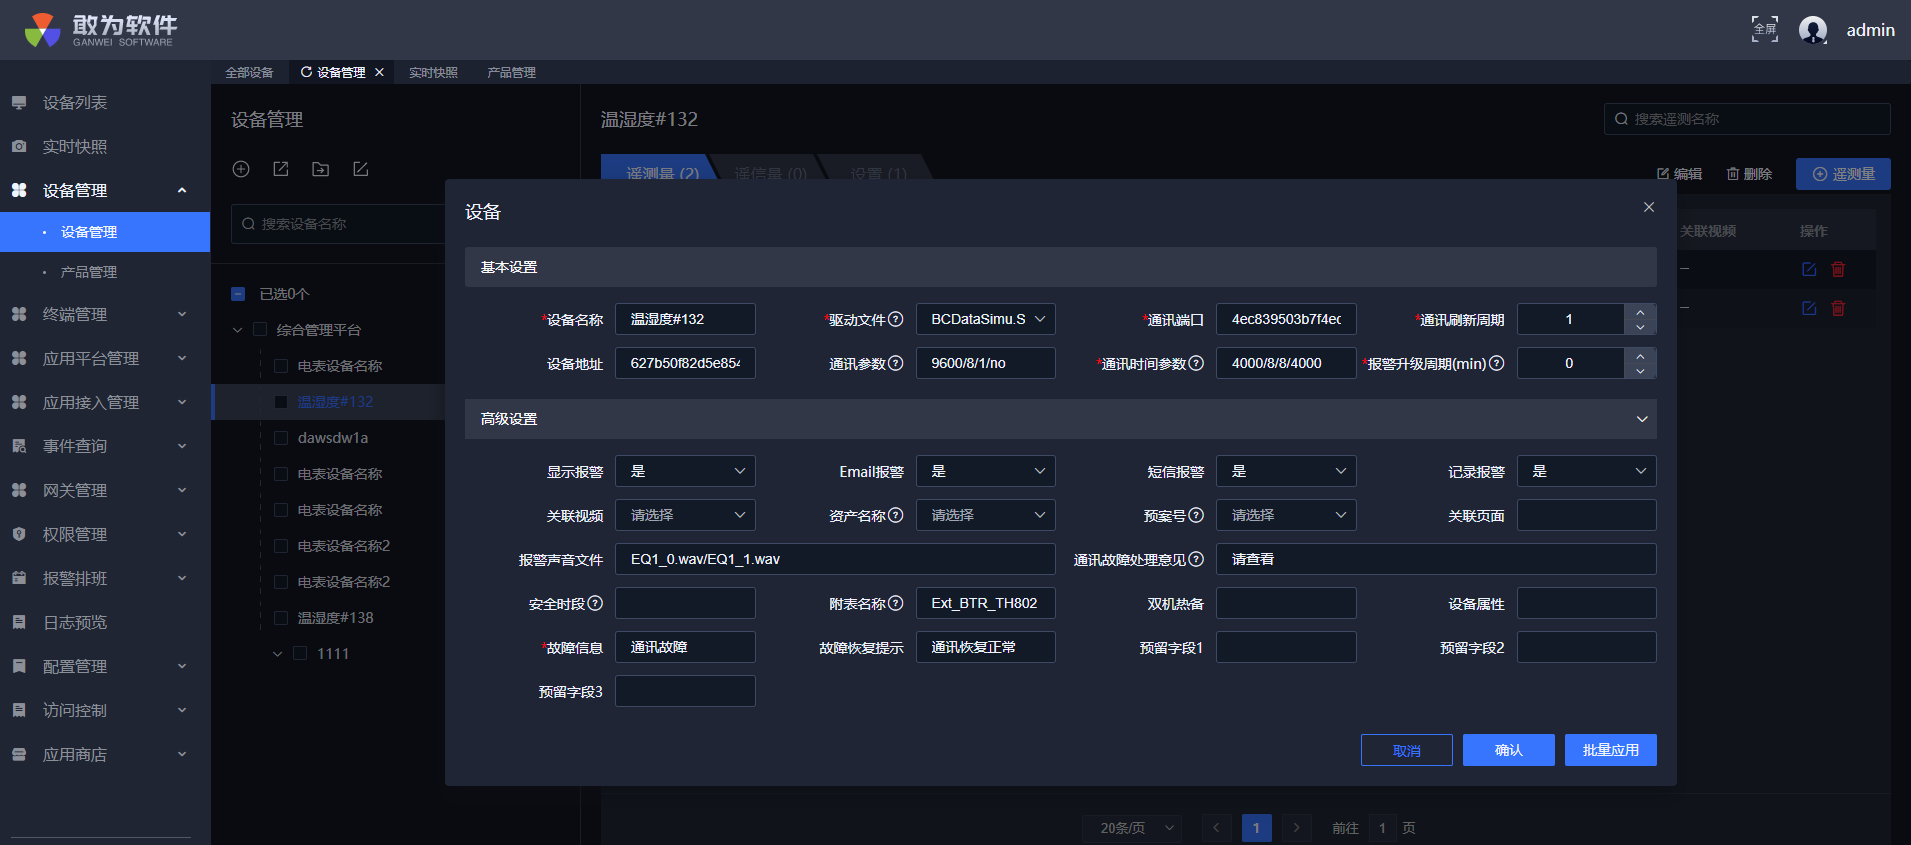Click help icon next to 预案号
The width and height of the screenshot is (1911, 845).
(1196, 515)
